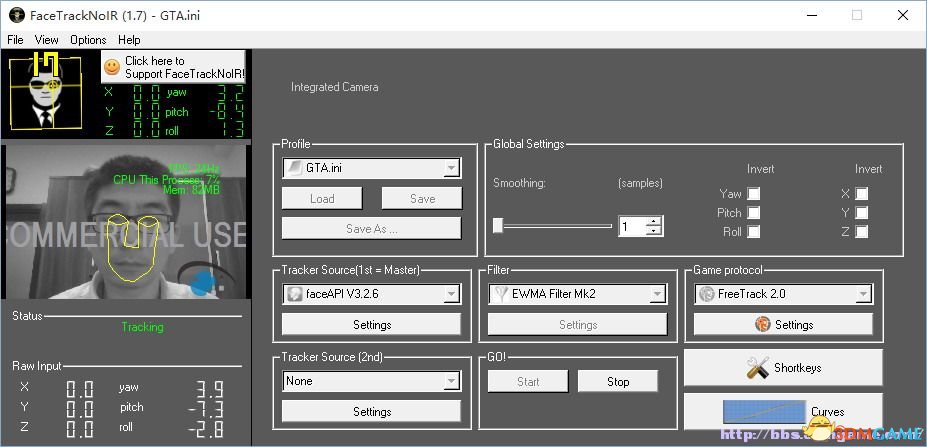This screenshot has height=447, width=927.
Task: Click the Raw Input section heading
Action: click(x=37, y=366)
